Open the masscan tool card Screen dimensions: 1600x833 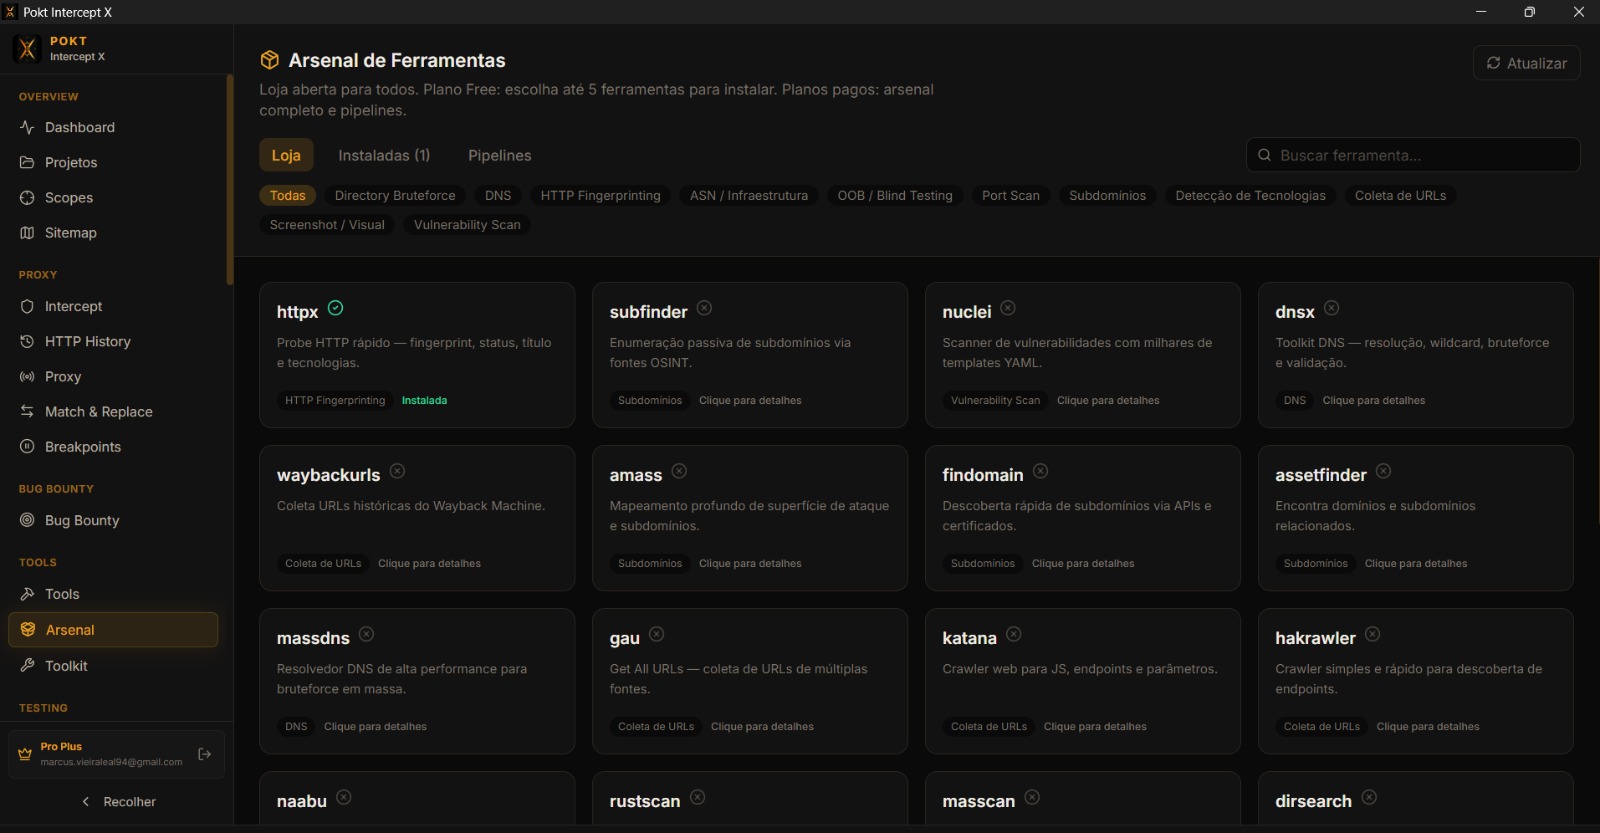point(1083,799)
